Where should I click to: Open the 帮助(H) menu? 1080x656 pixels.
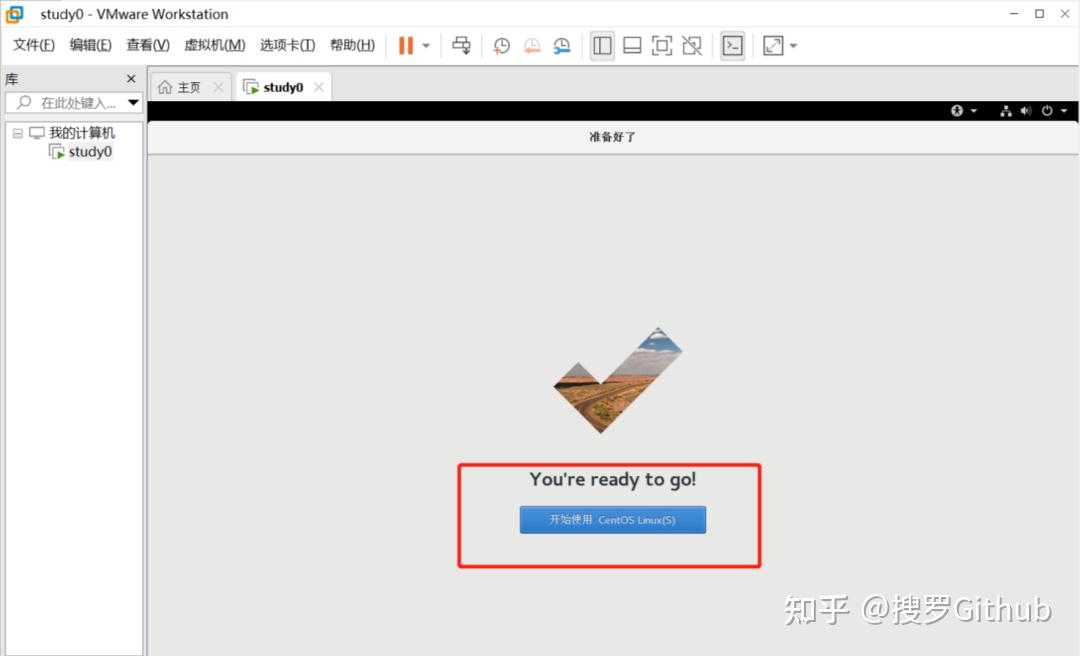tap(352, 45)
